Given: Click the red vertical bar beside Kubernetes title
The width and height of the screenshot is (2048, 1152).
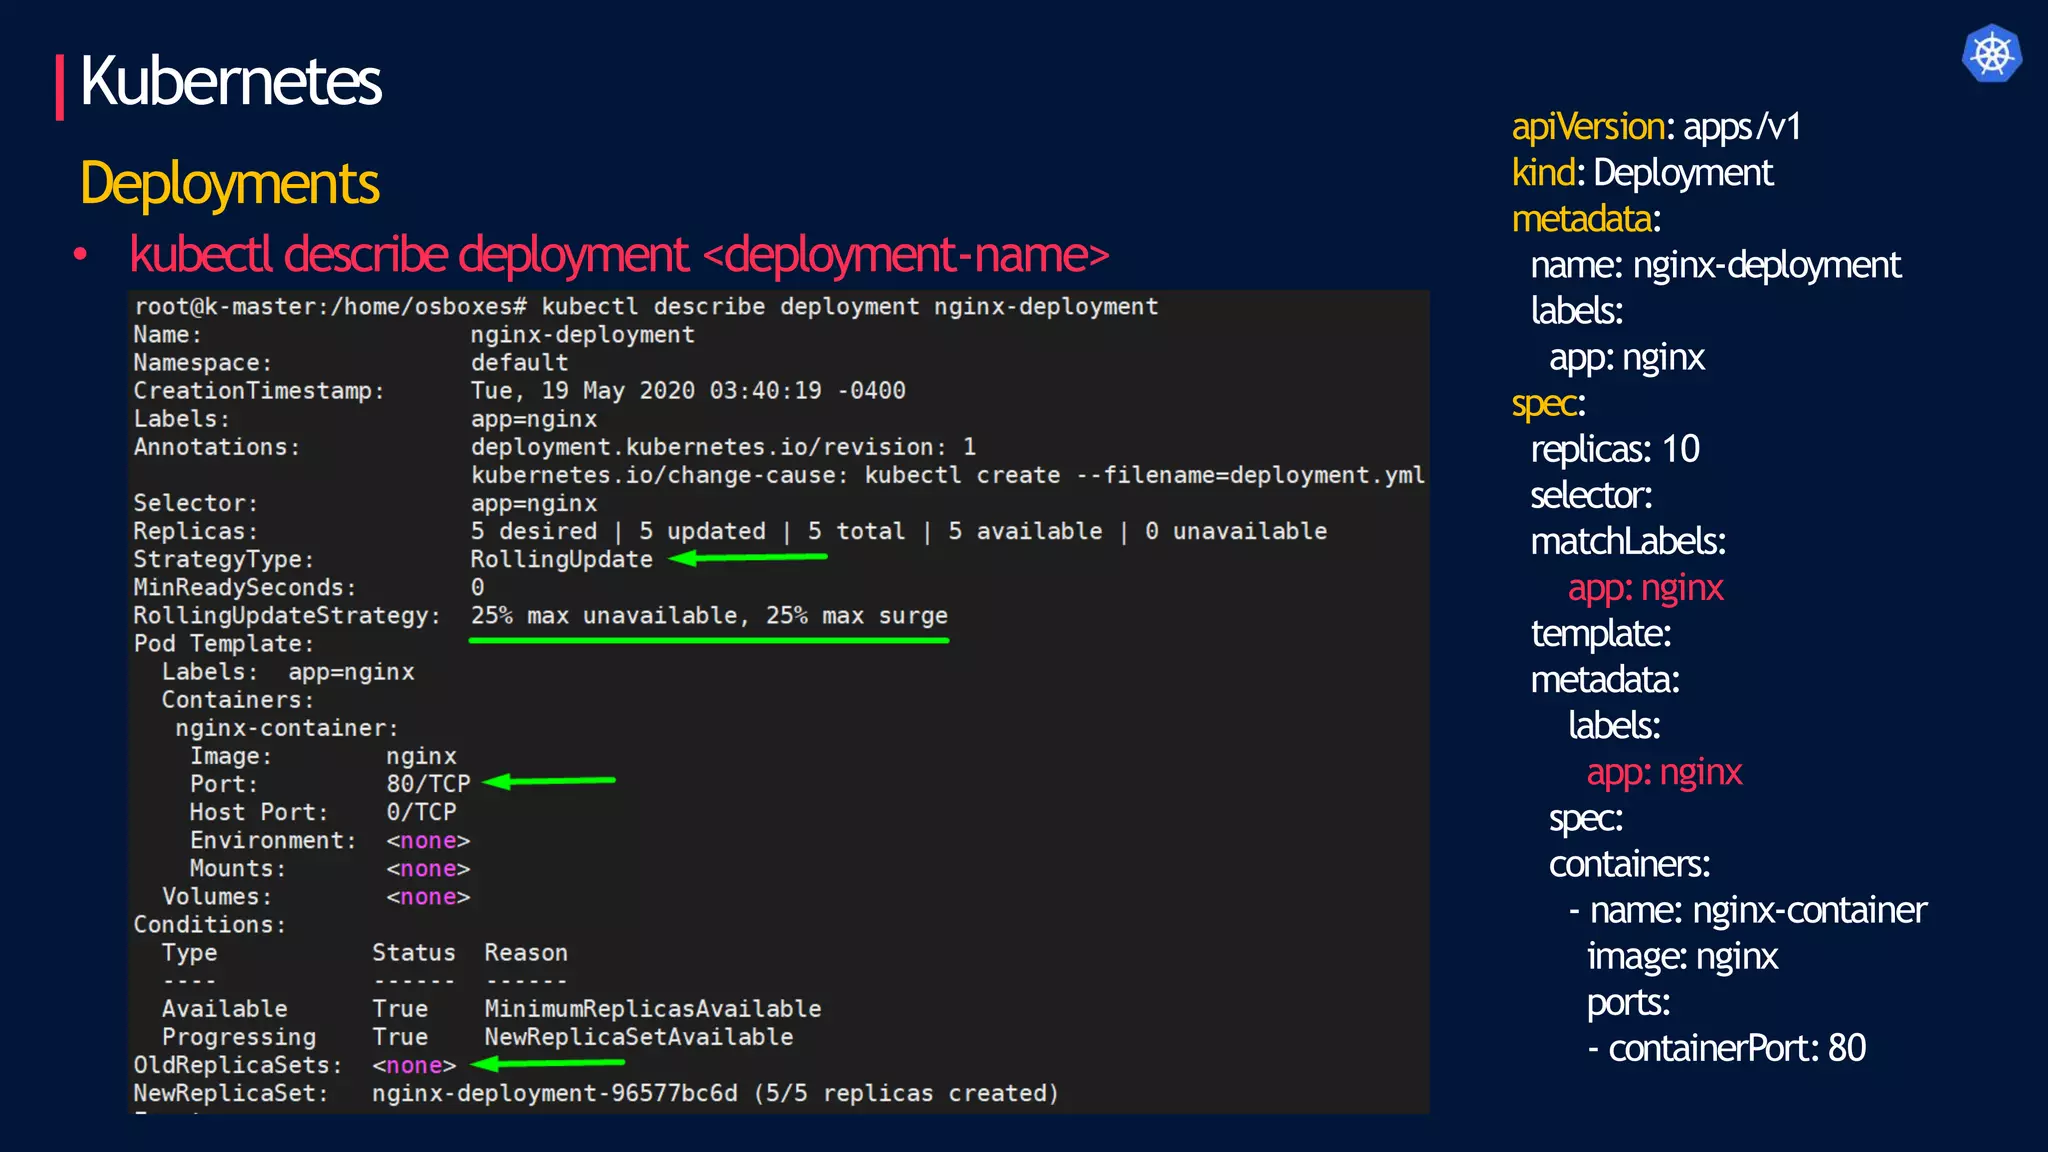Looking at the screenshot, I should click(x=60, y=87).
